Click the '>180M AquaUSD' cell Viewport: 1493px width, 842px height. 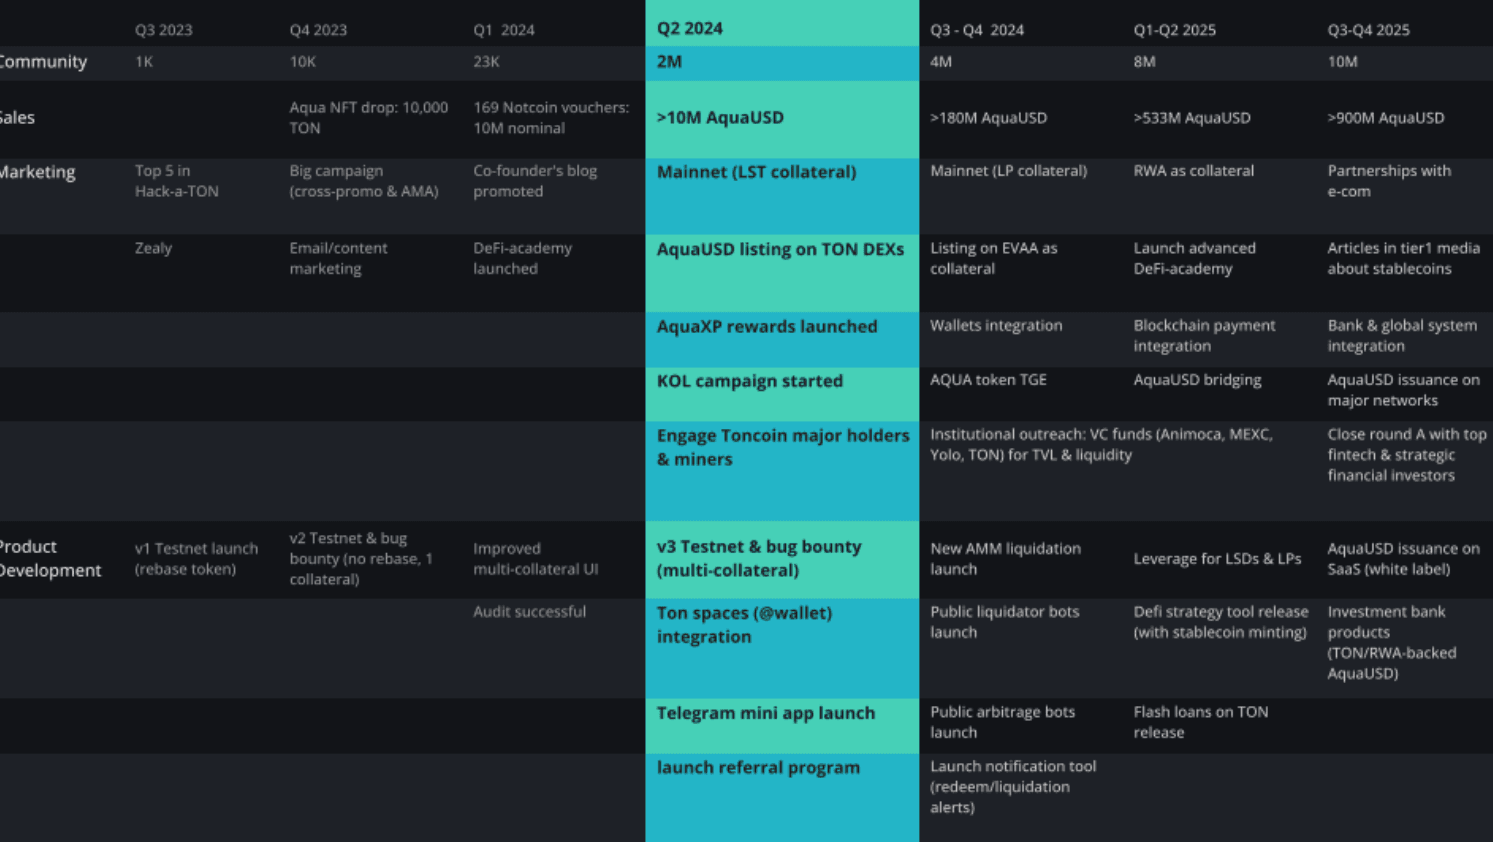pyautogui.click(x=989, y=118)
